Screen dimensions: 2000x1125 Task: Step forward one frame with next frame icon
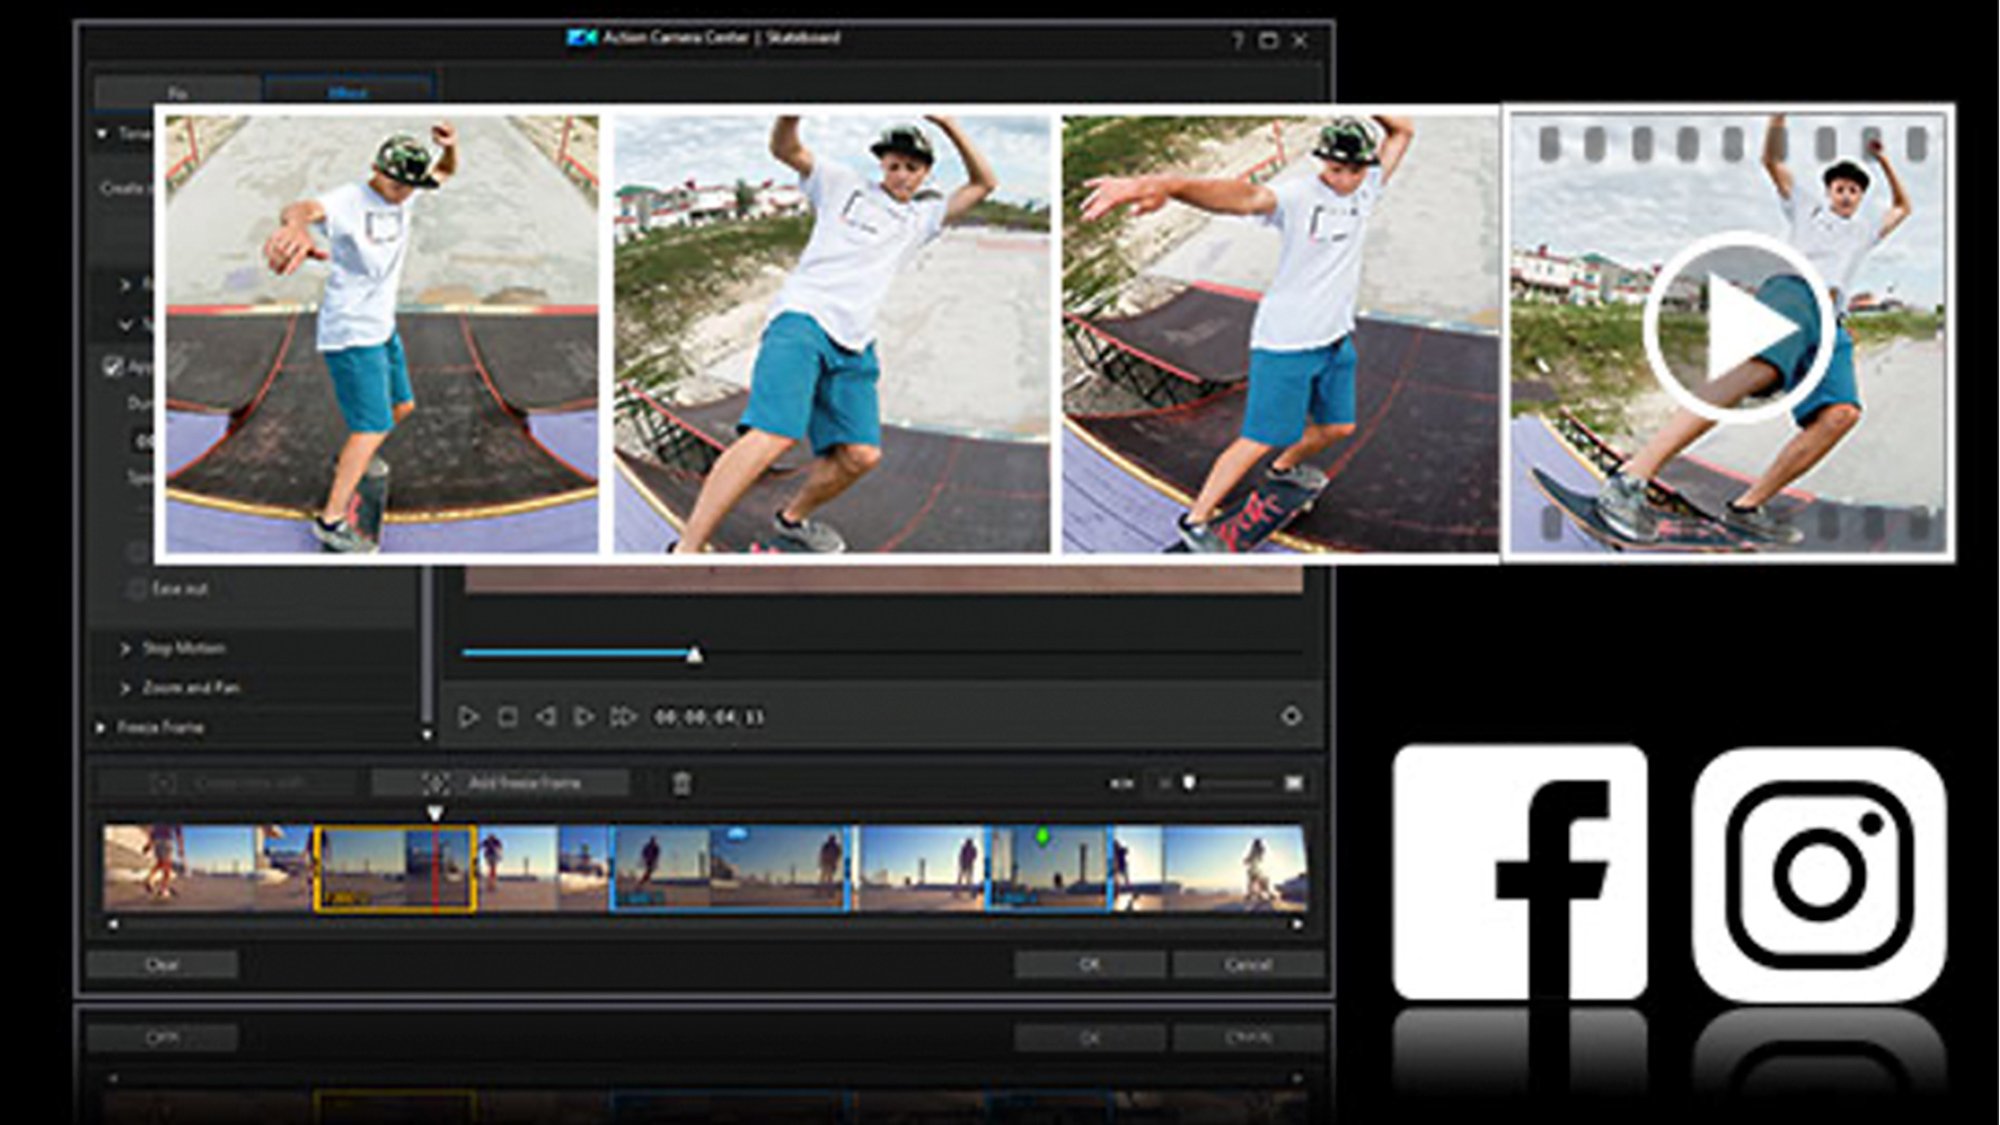583,716
